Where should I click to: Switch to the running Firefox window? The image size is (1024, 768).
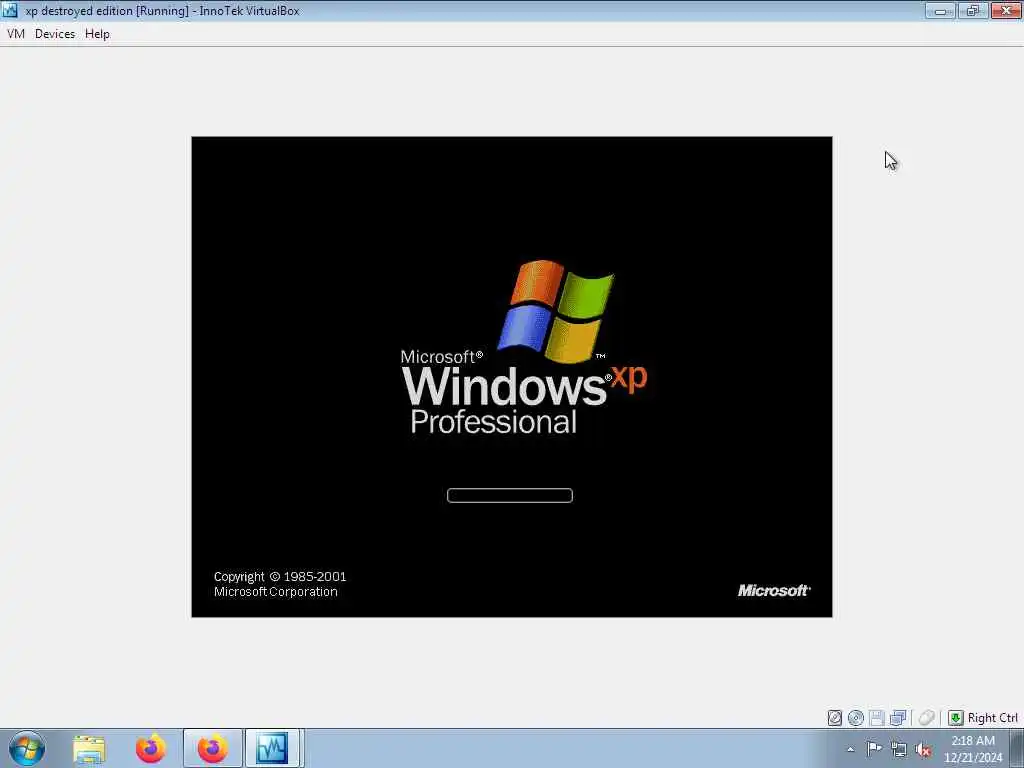pos(212,748)
